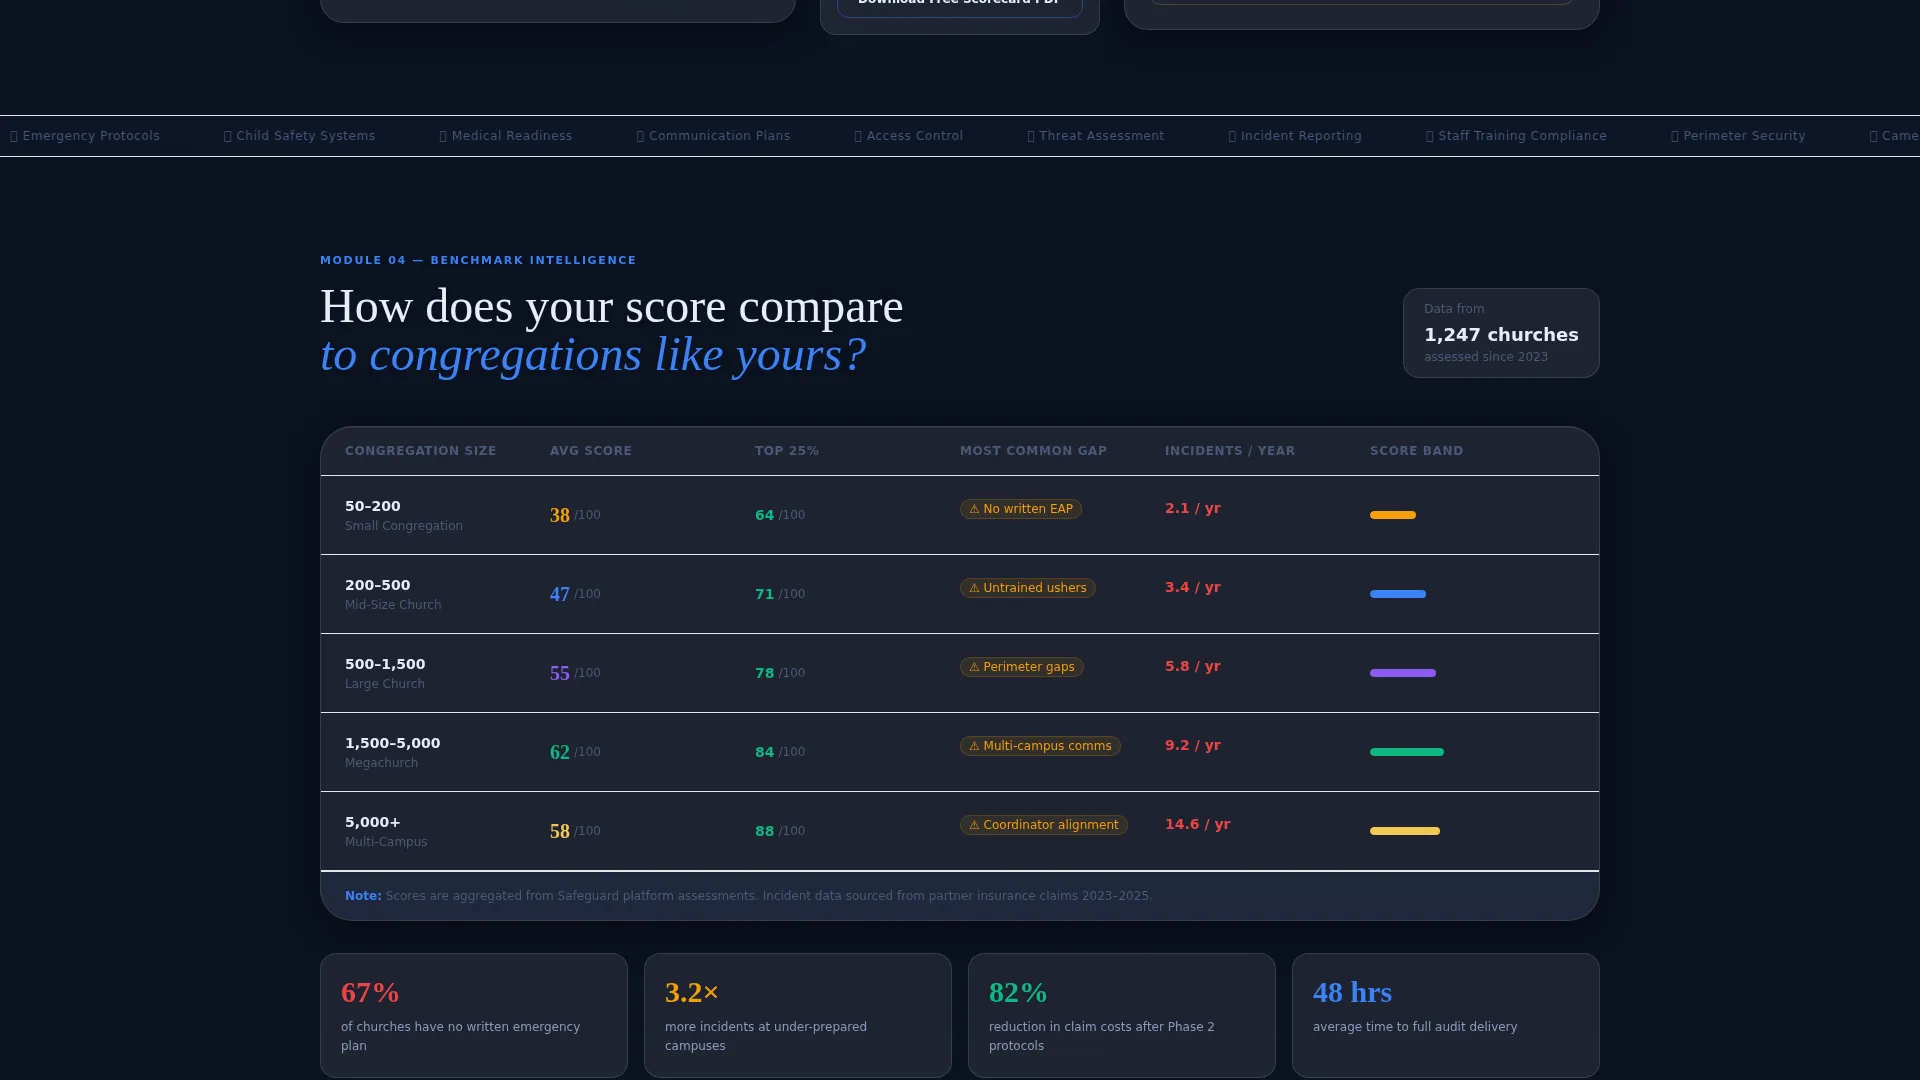Click the top 25% score 84
This screenshot has height=1080, width=1920.
click(765, 752)
